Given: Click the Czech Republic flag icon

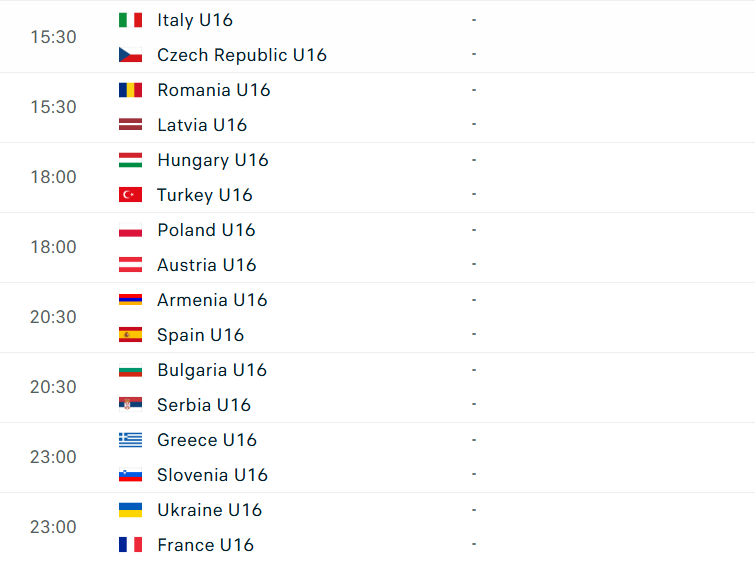Looking at the screenshot, I should [x=130, y=55].
